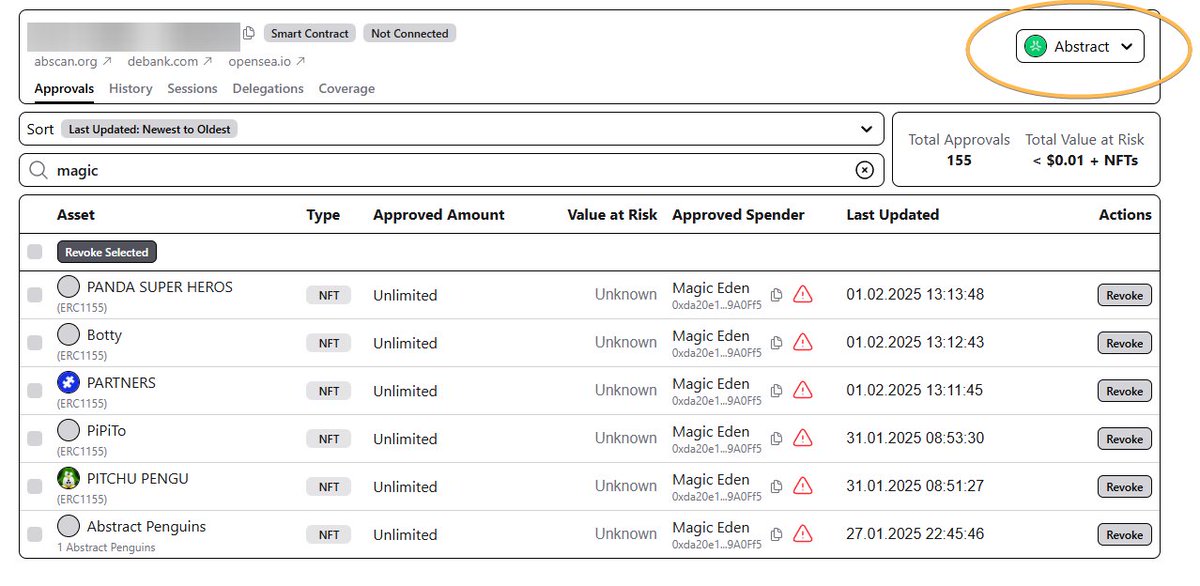Open the Abstract network selector
This screenshot has width=1200, height=586.
tap(1080, 46)
